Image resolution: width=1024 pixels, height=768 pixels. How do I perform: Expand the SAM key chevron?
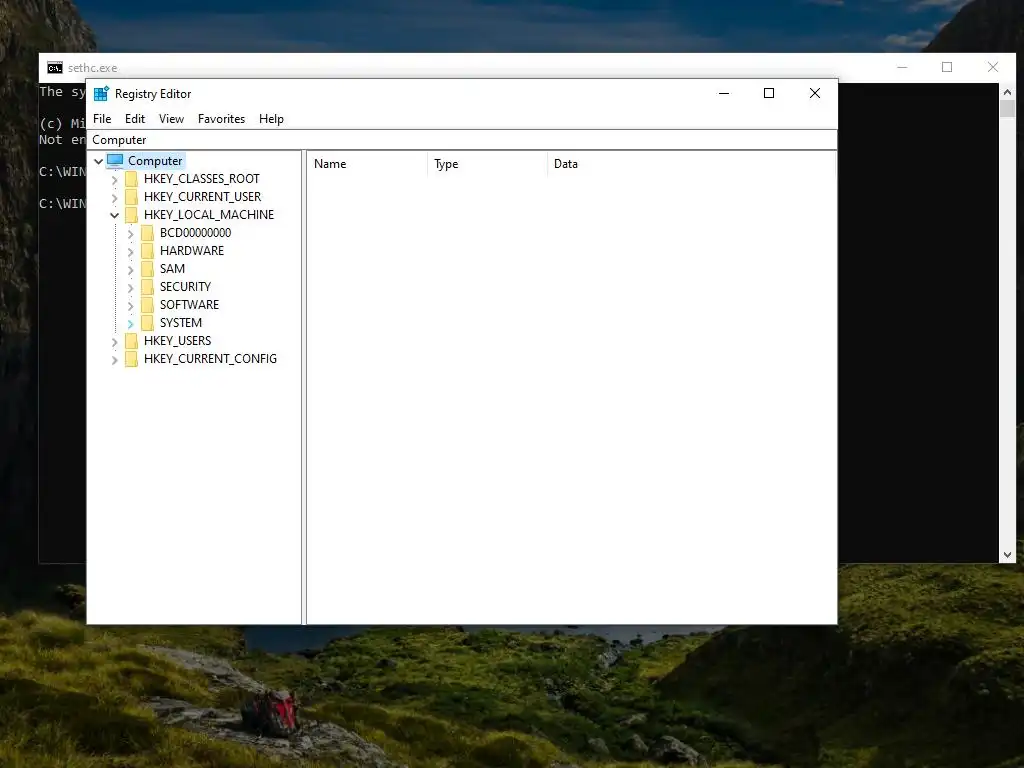131,269
